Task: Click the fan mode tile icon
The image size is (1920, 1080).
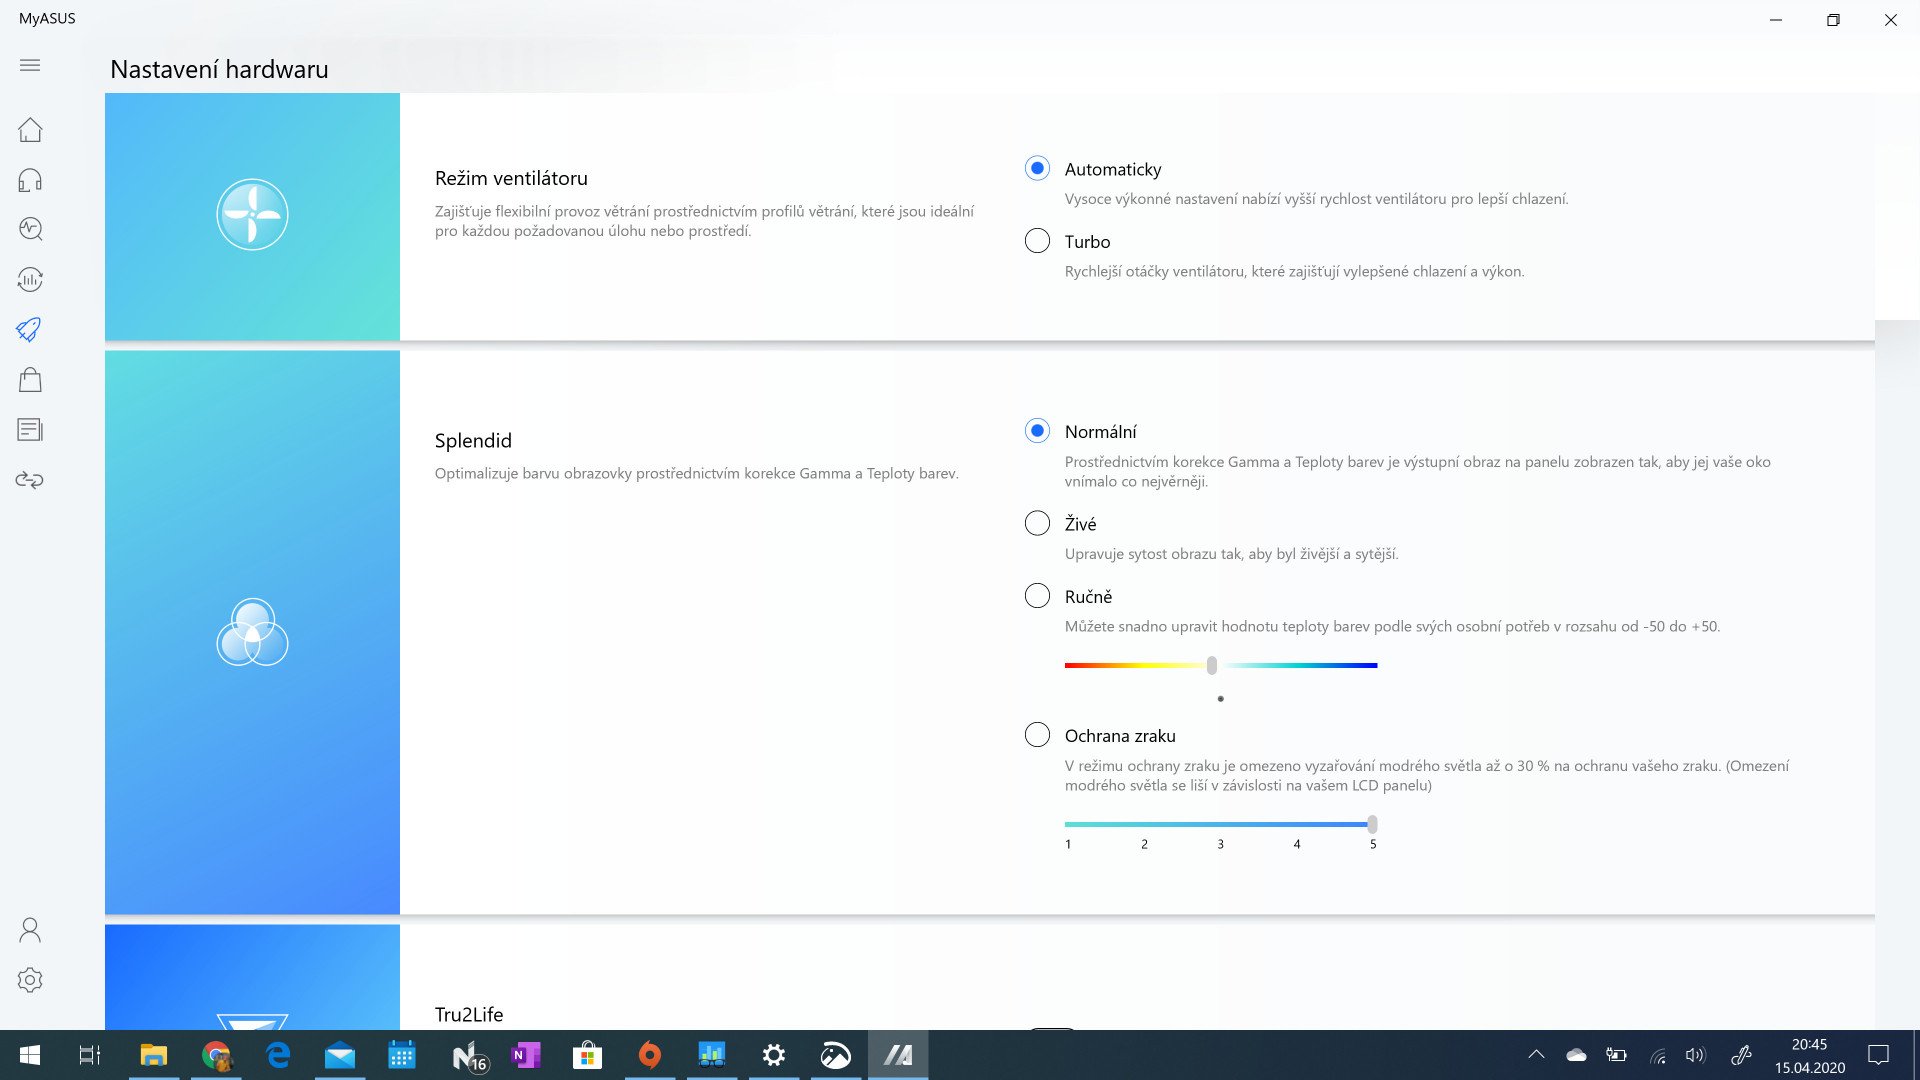Action: (252, 215)
